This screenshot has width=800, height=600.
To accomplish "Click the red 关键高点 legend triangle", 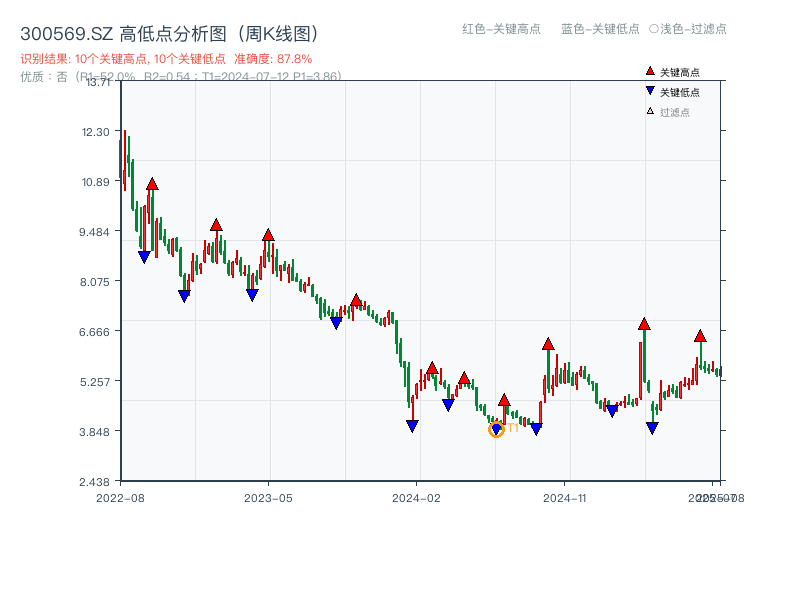I will [650, 71].
